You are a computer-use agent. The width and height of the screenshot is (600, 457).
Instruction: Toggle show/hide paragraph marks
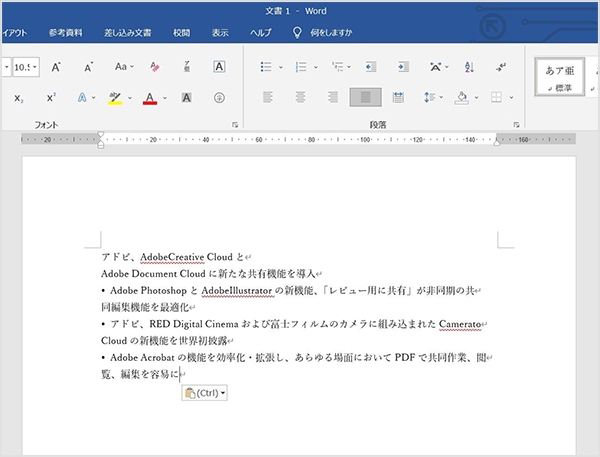pyautogui.click(x=501, y=67)
